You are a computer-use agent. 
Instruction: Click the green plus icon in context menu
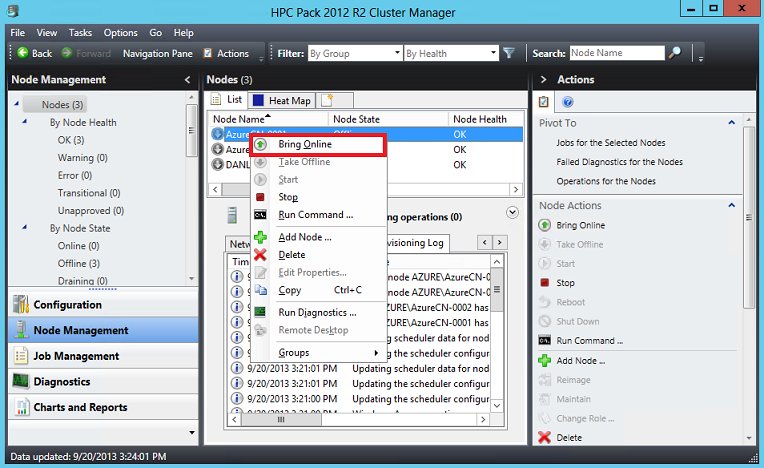pyautogui.click(x=260, y=237)
